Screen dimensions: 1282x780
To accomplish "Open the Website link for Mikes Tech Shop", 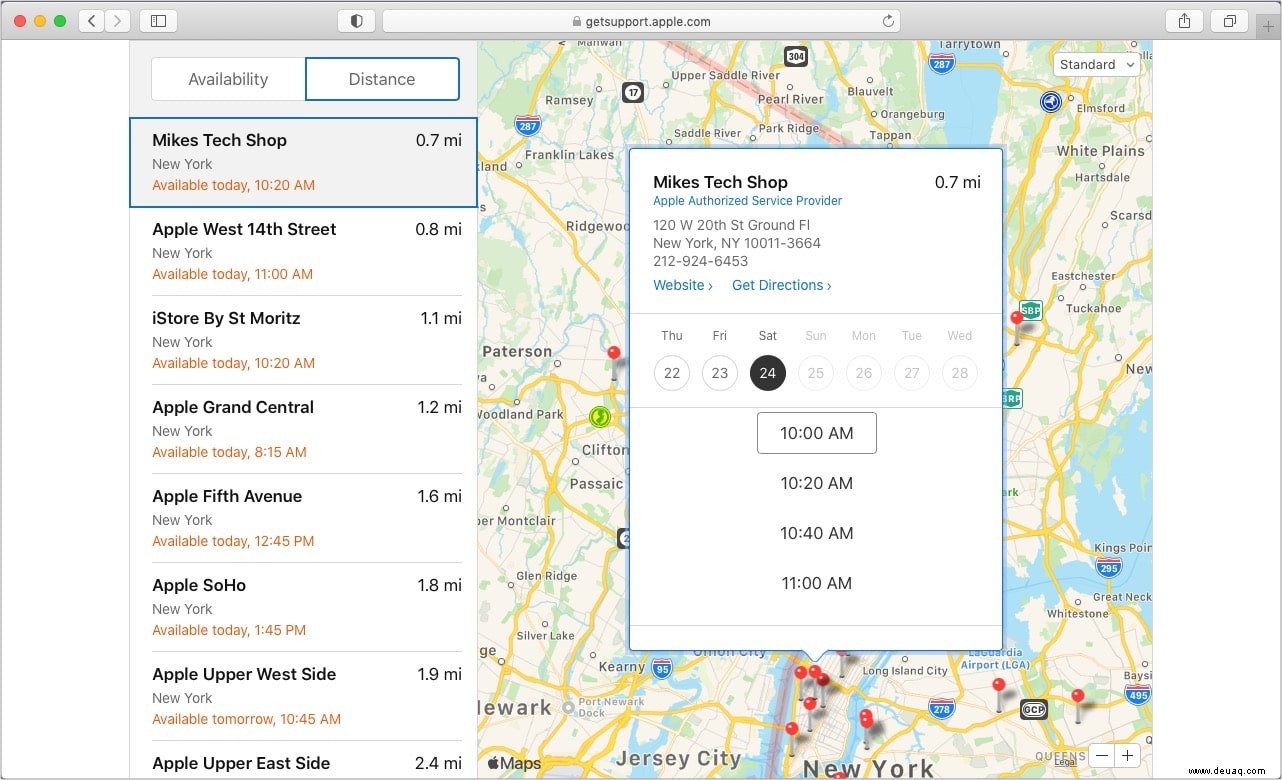I will 683,285.
